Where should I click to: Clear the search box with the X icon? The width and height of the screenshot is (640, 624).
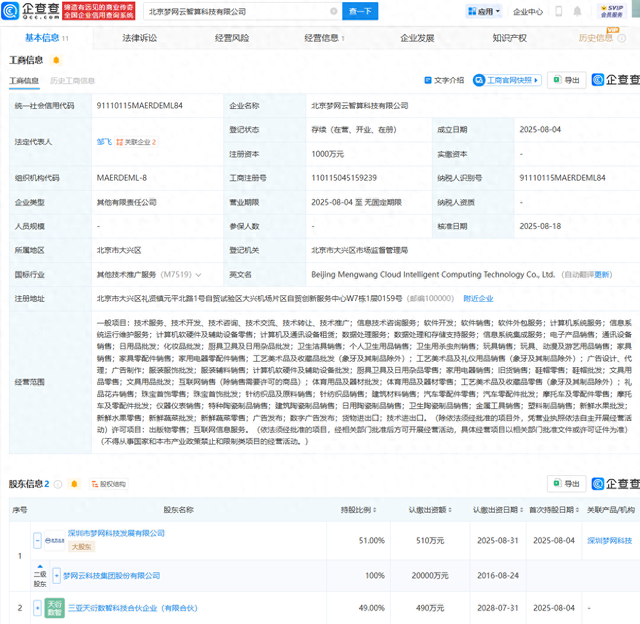(x=333, y=11)
